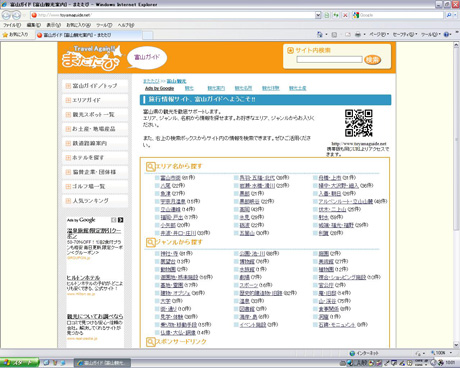The image size is (460, 368).
Task: Click the Windows Start button
Action: click(x=19, y=362)
